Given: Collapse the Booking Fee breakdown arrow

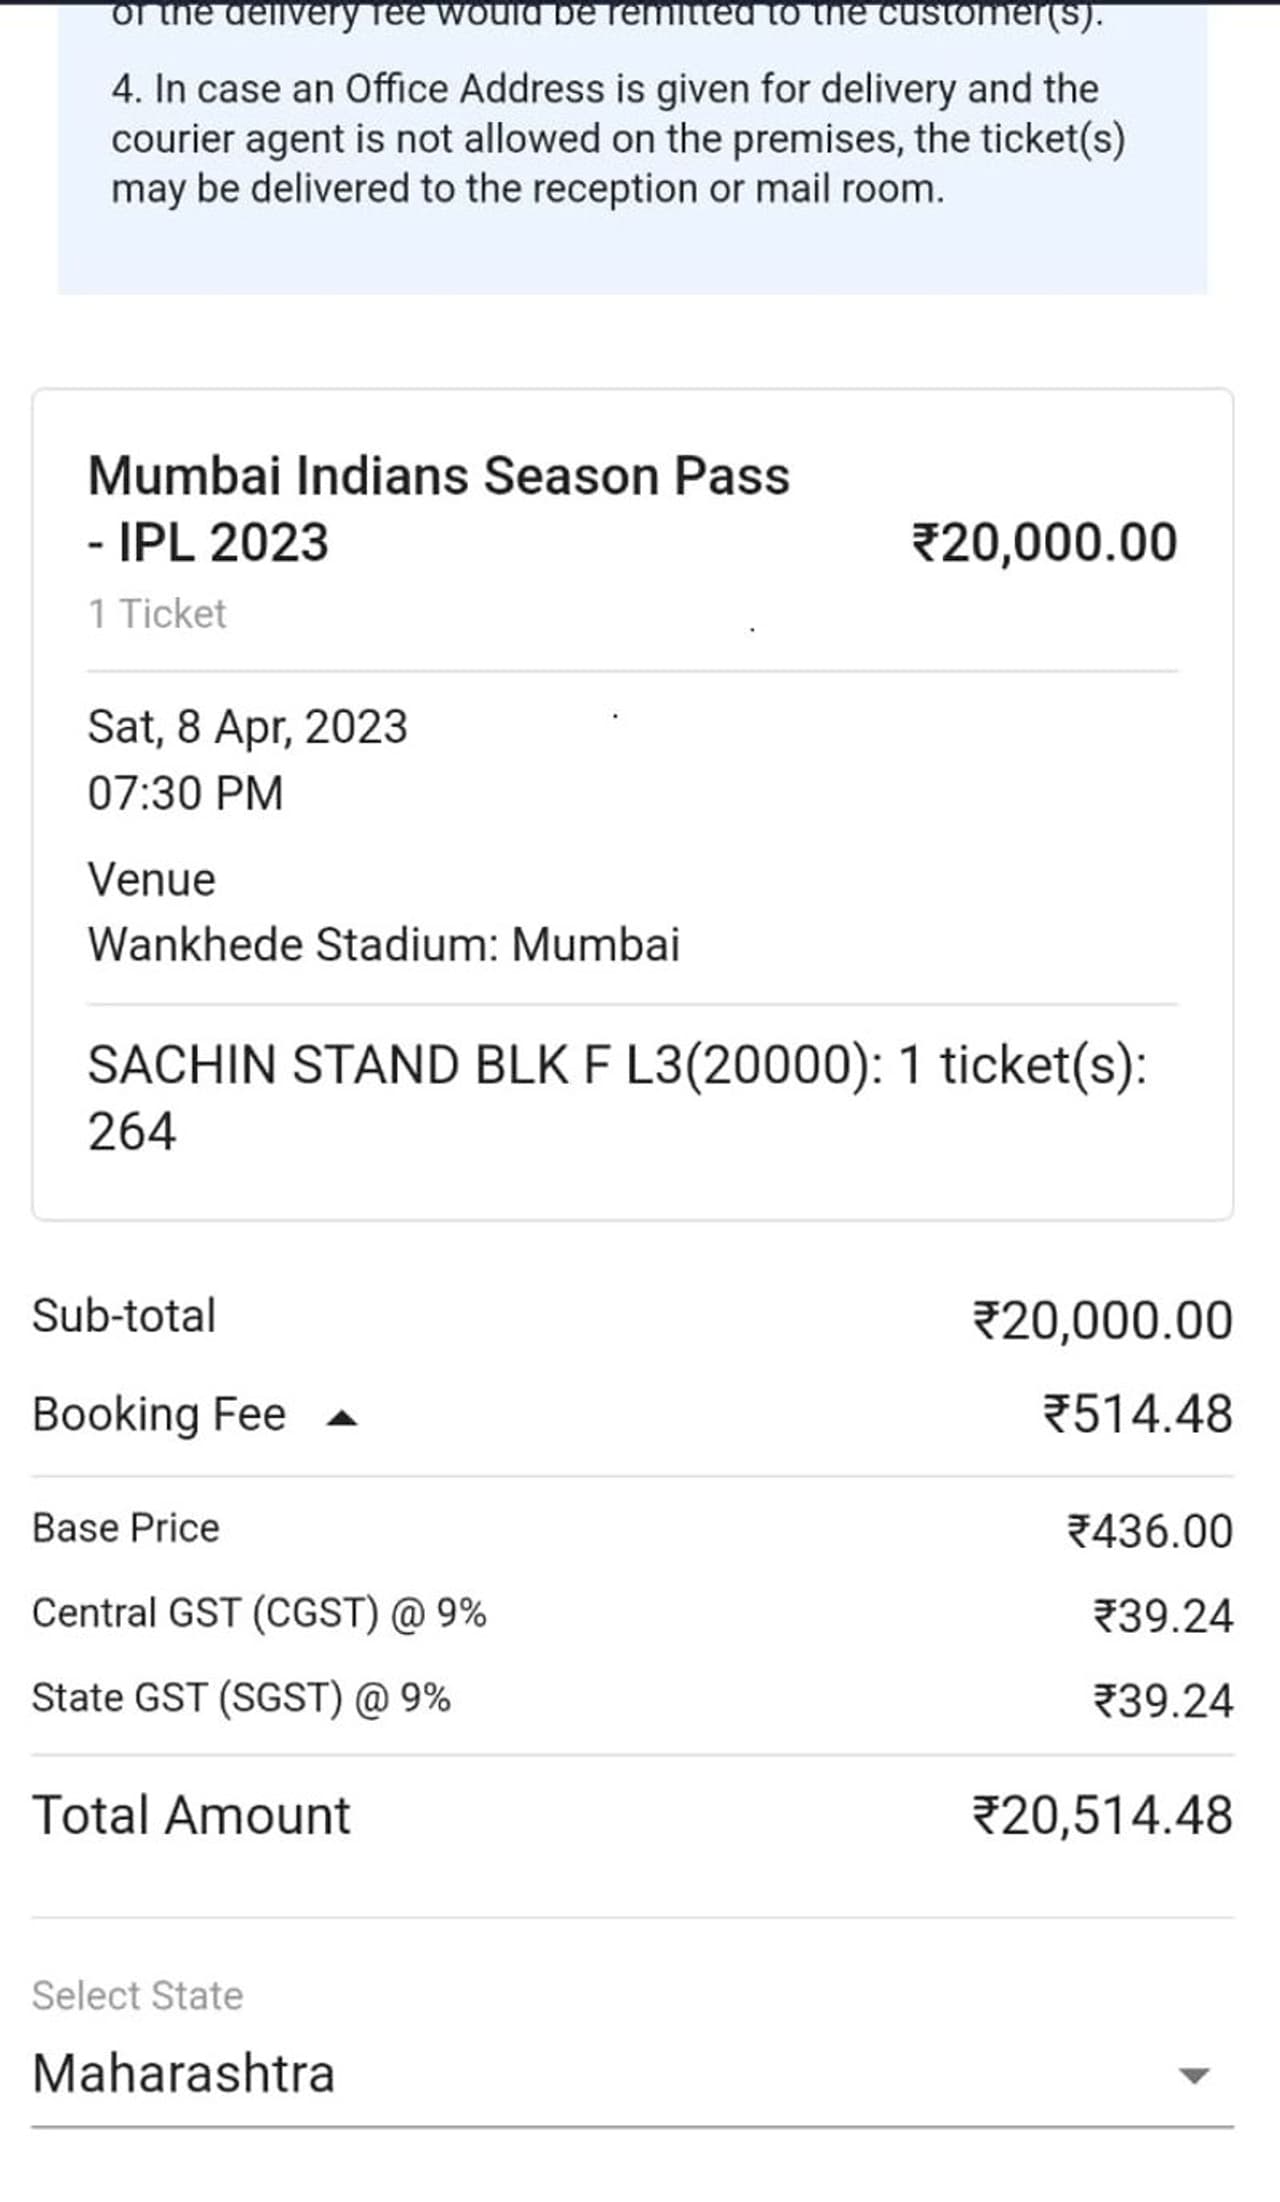Looking at the screenshot, I should pyautogui.click(x=342, y=1418).
